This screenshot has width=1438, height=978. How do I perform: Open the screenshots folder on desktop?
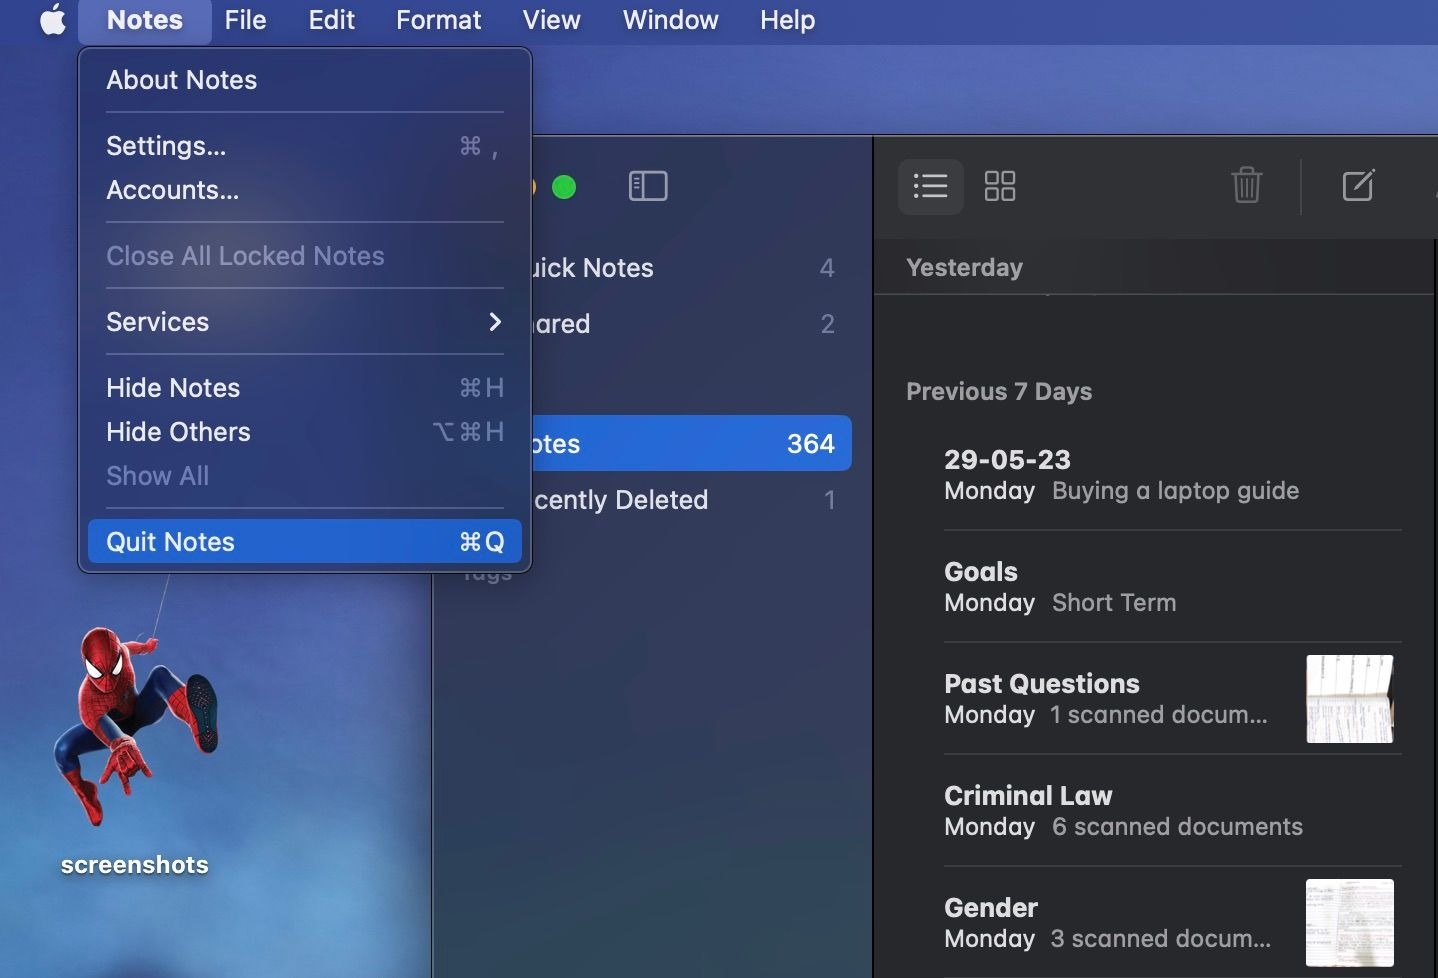(135, 750)
